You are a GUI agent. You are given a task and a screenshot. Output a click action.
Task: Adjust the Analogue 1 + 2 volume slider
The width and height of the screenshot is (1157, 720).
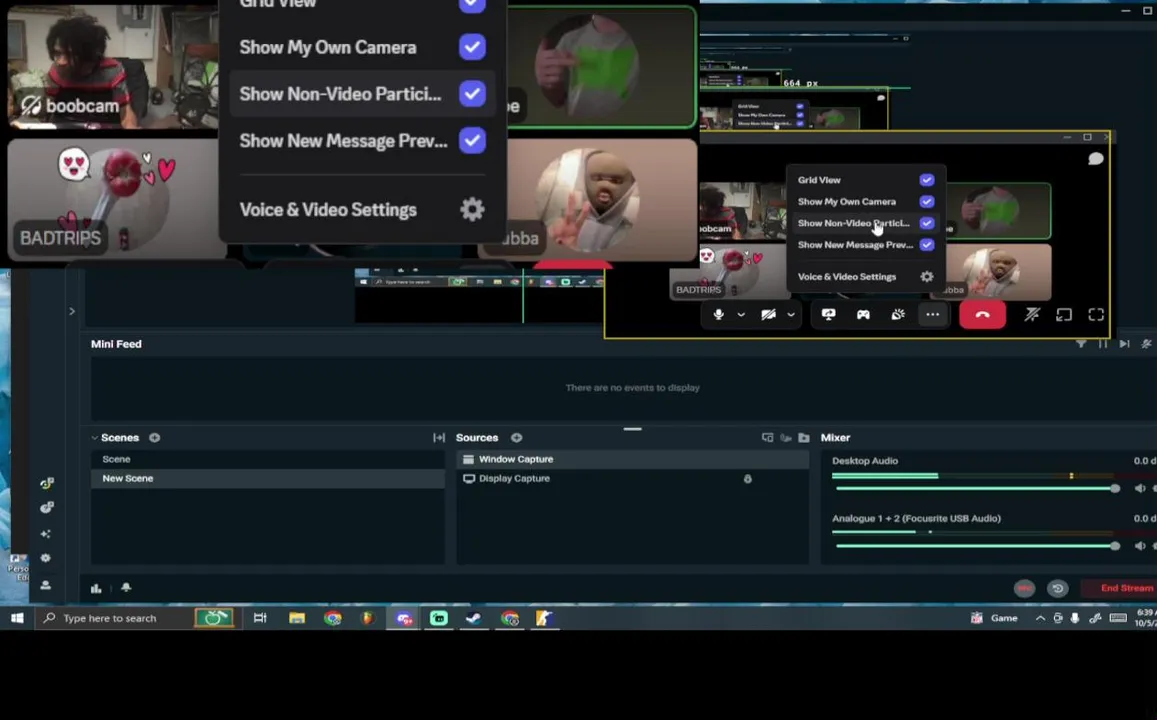(976, 546)
